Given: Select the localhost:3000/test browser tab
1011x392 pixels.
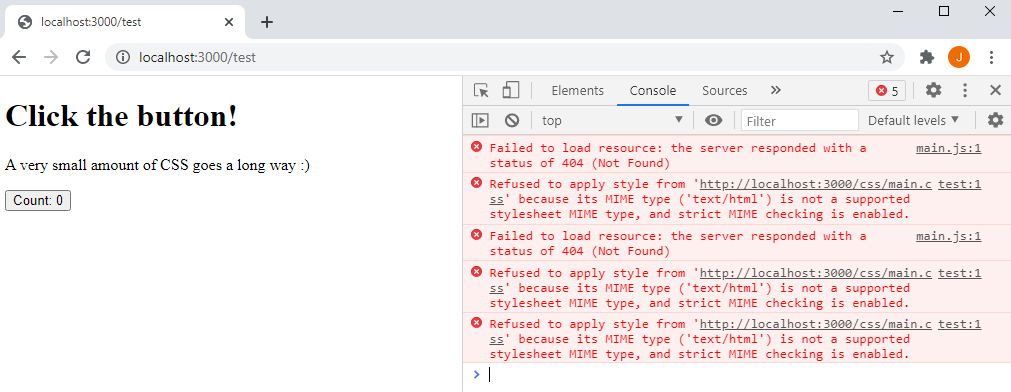Looking at the screenshot, I should coord(125,22).
